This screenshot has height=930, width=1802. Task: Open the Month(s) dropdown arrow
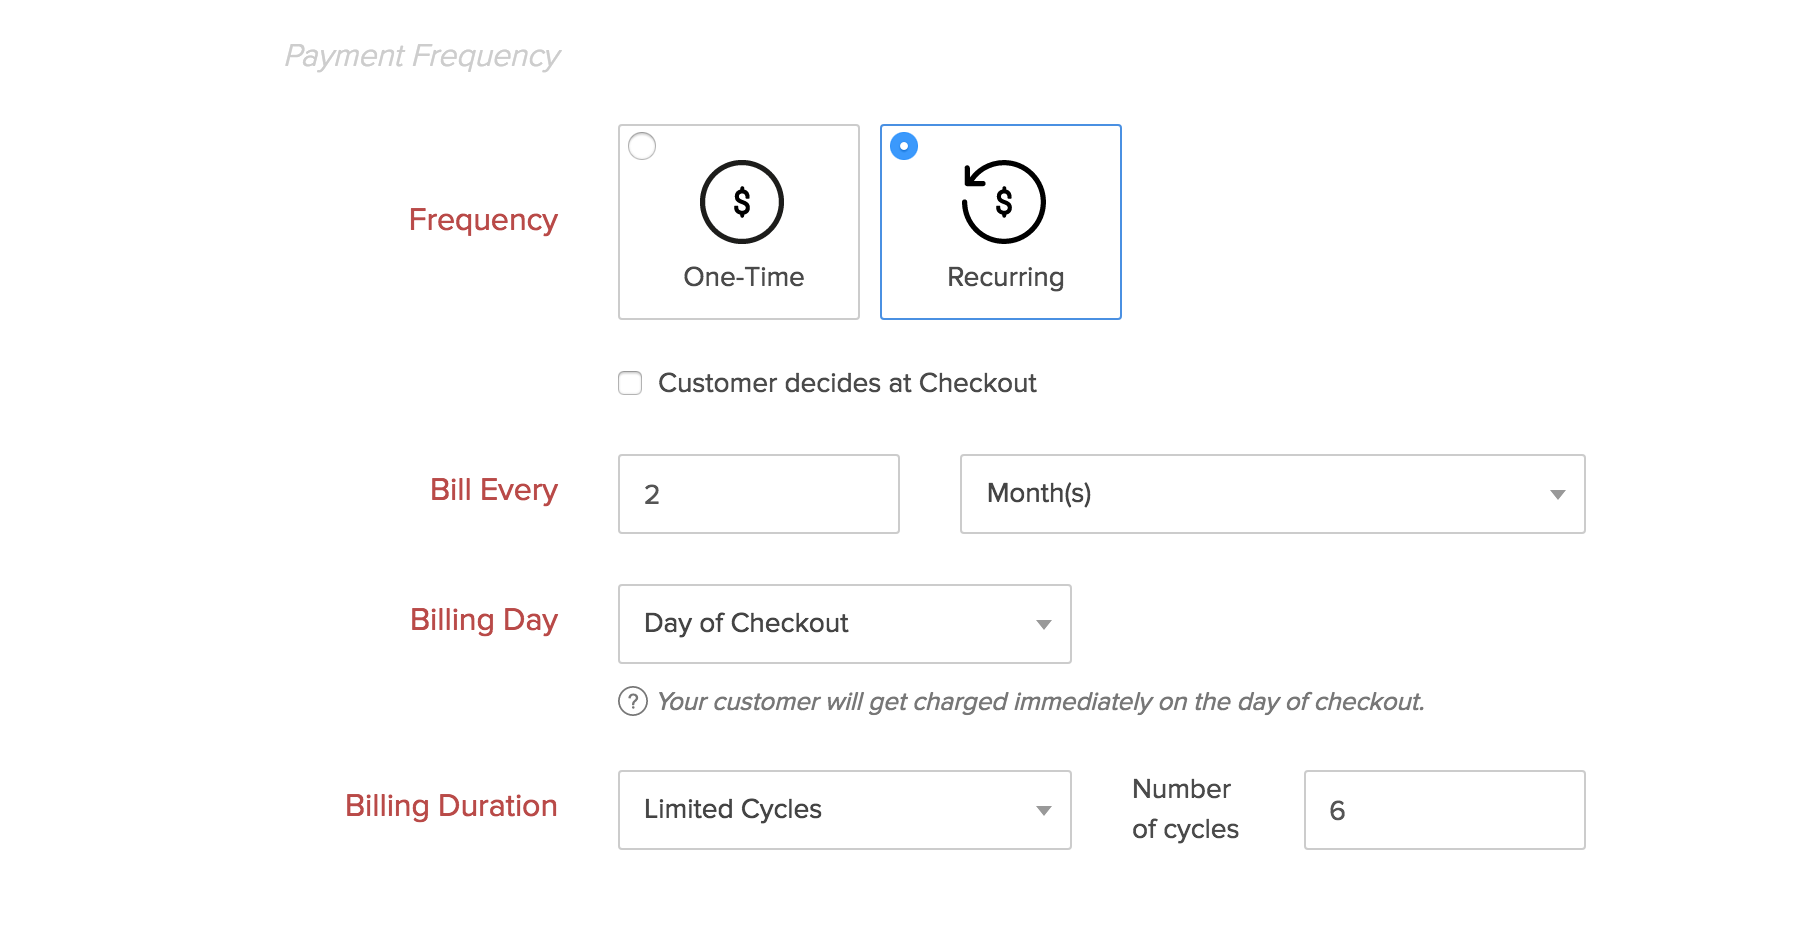click(x=1557, y=493)
